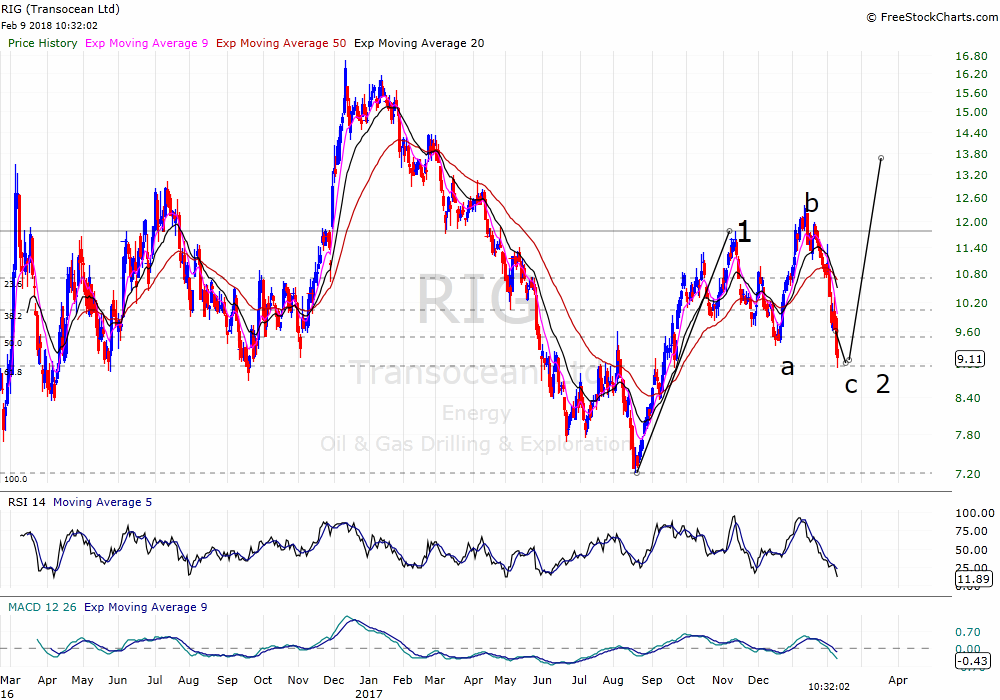Click the 'b' wave annotation label
Image resolution: width=1000 pixels, height=700 pixels.
[811, 202]
